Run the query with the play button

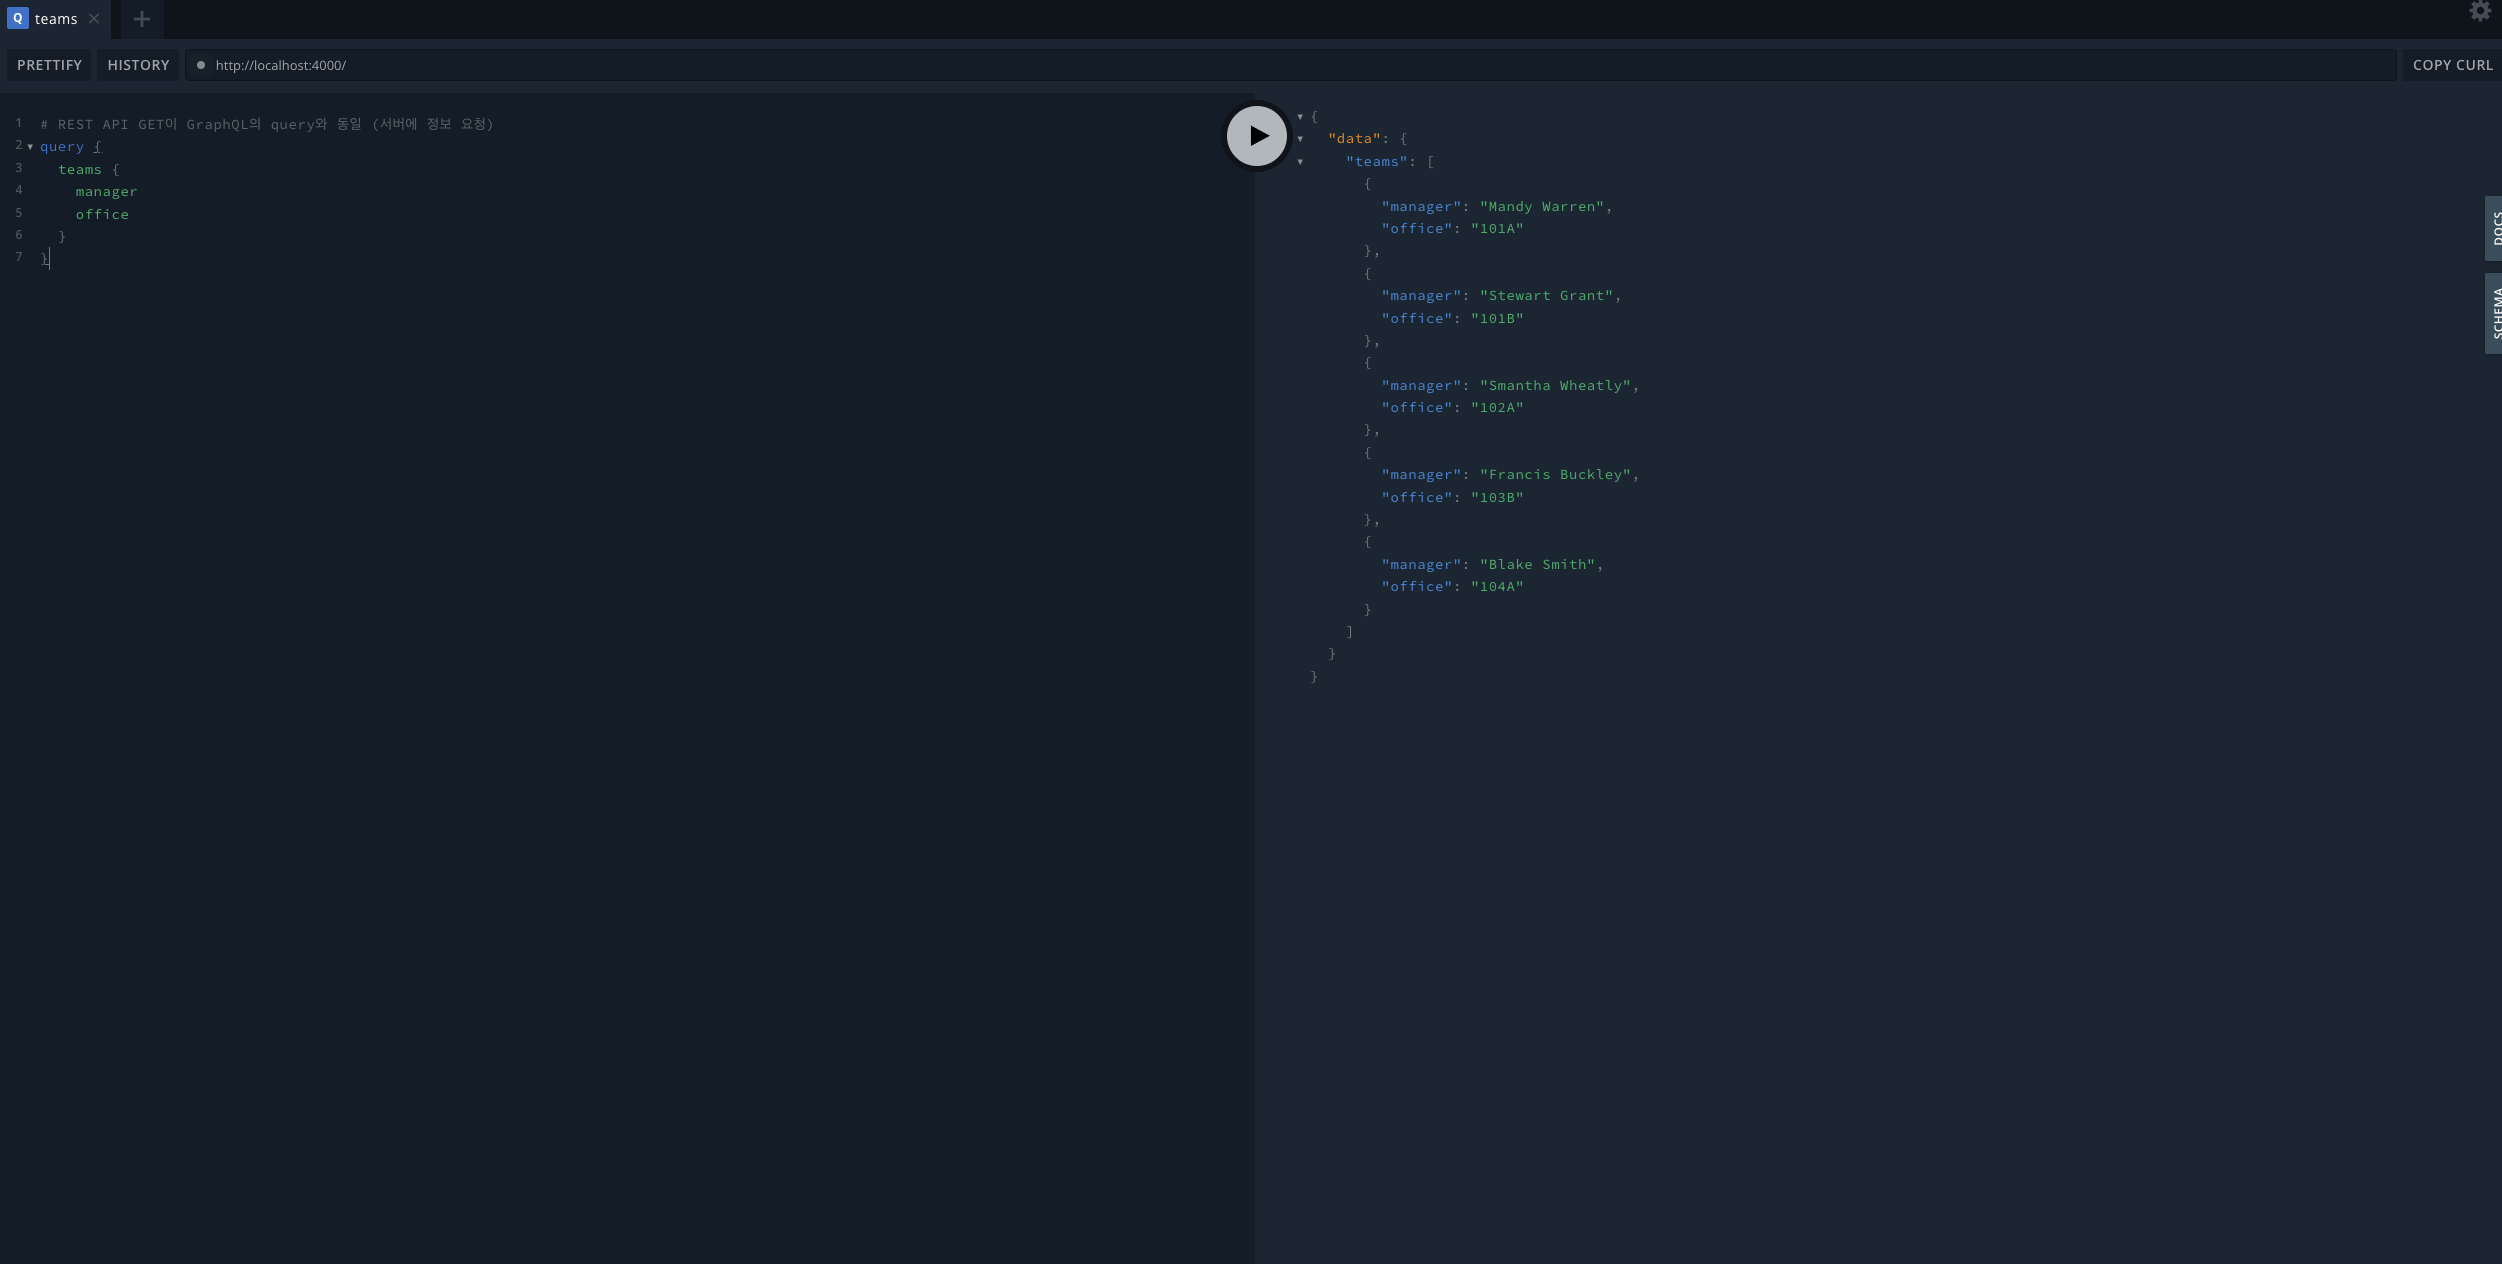1257,136
